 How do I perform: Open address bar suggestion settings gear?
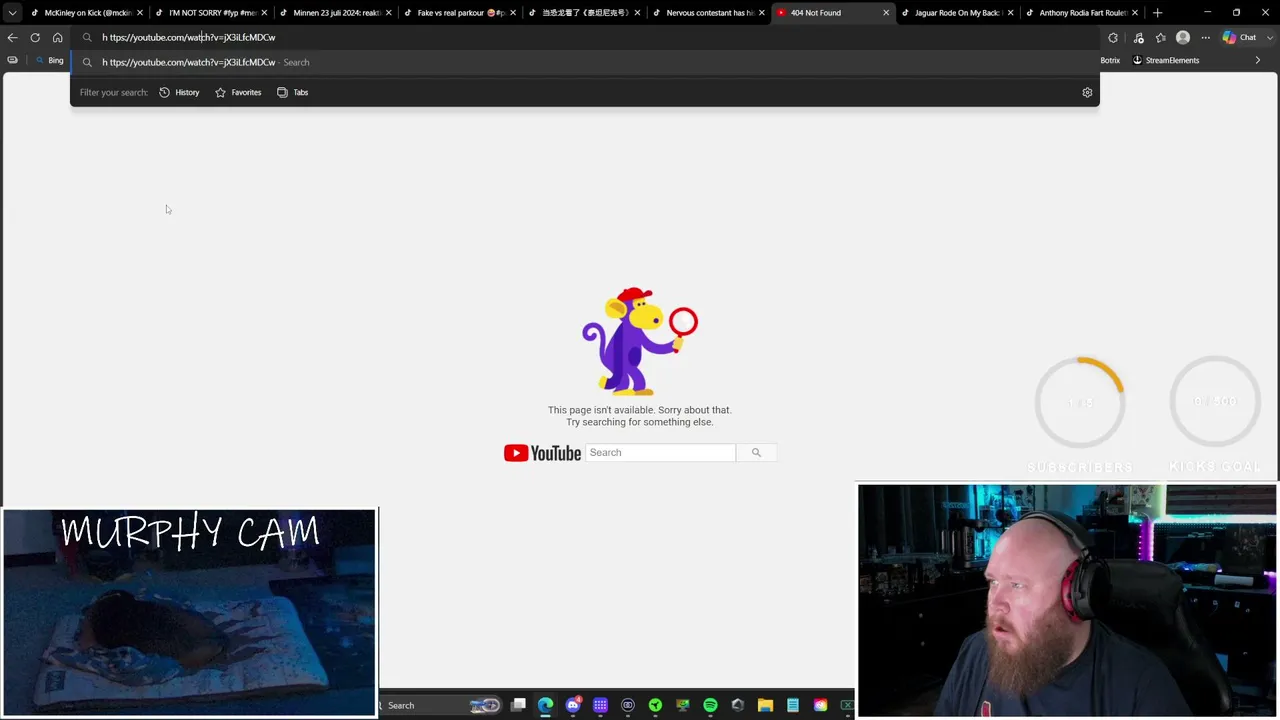point(1087,92)
